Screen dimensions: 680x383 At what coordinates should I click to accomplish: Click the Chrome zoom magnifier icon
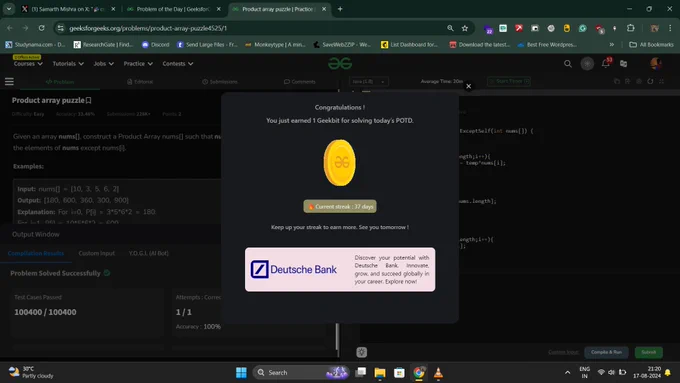(450, 28)
